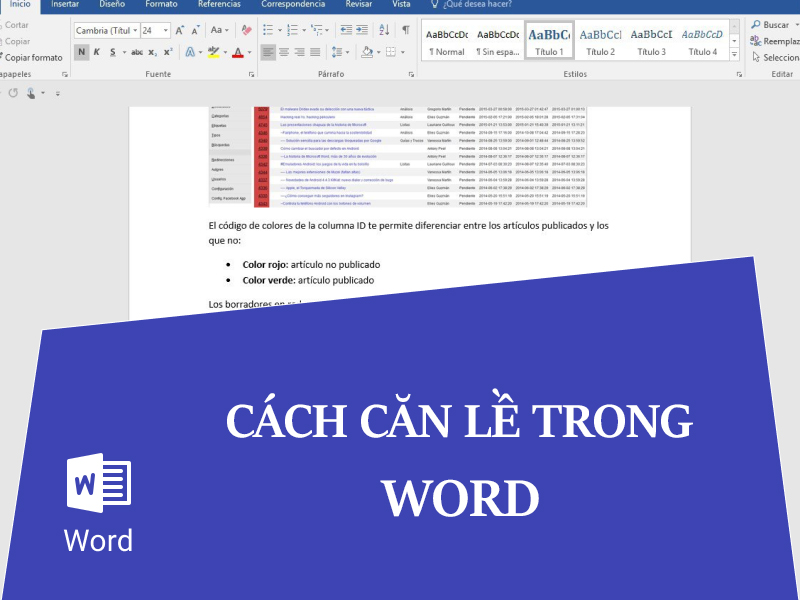The height and width of the screenshot is (600, 800).
Task: Shrink font size with the smaller A icon
Action: tap(195, 31)
